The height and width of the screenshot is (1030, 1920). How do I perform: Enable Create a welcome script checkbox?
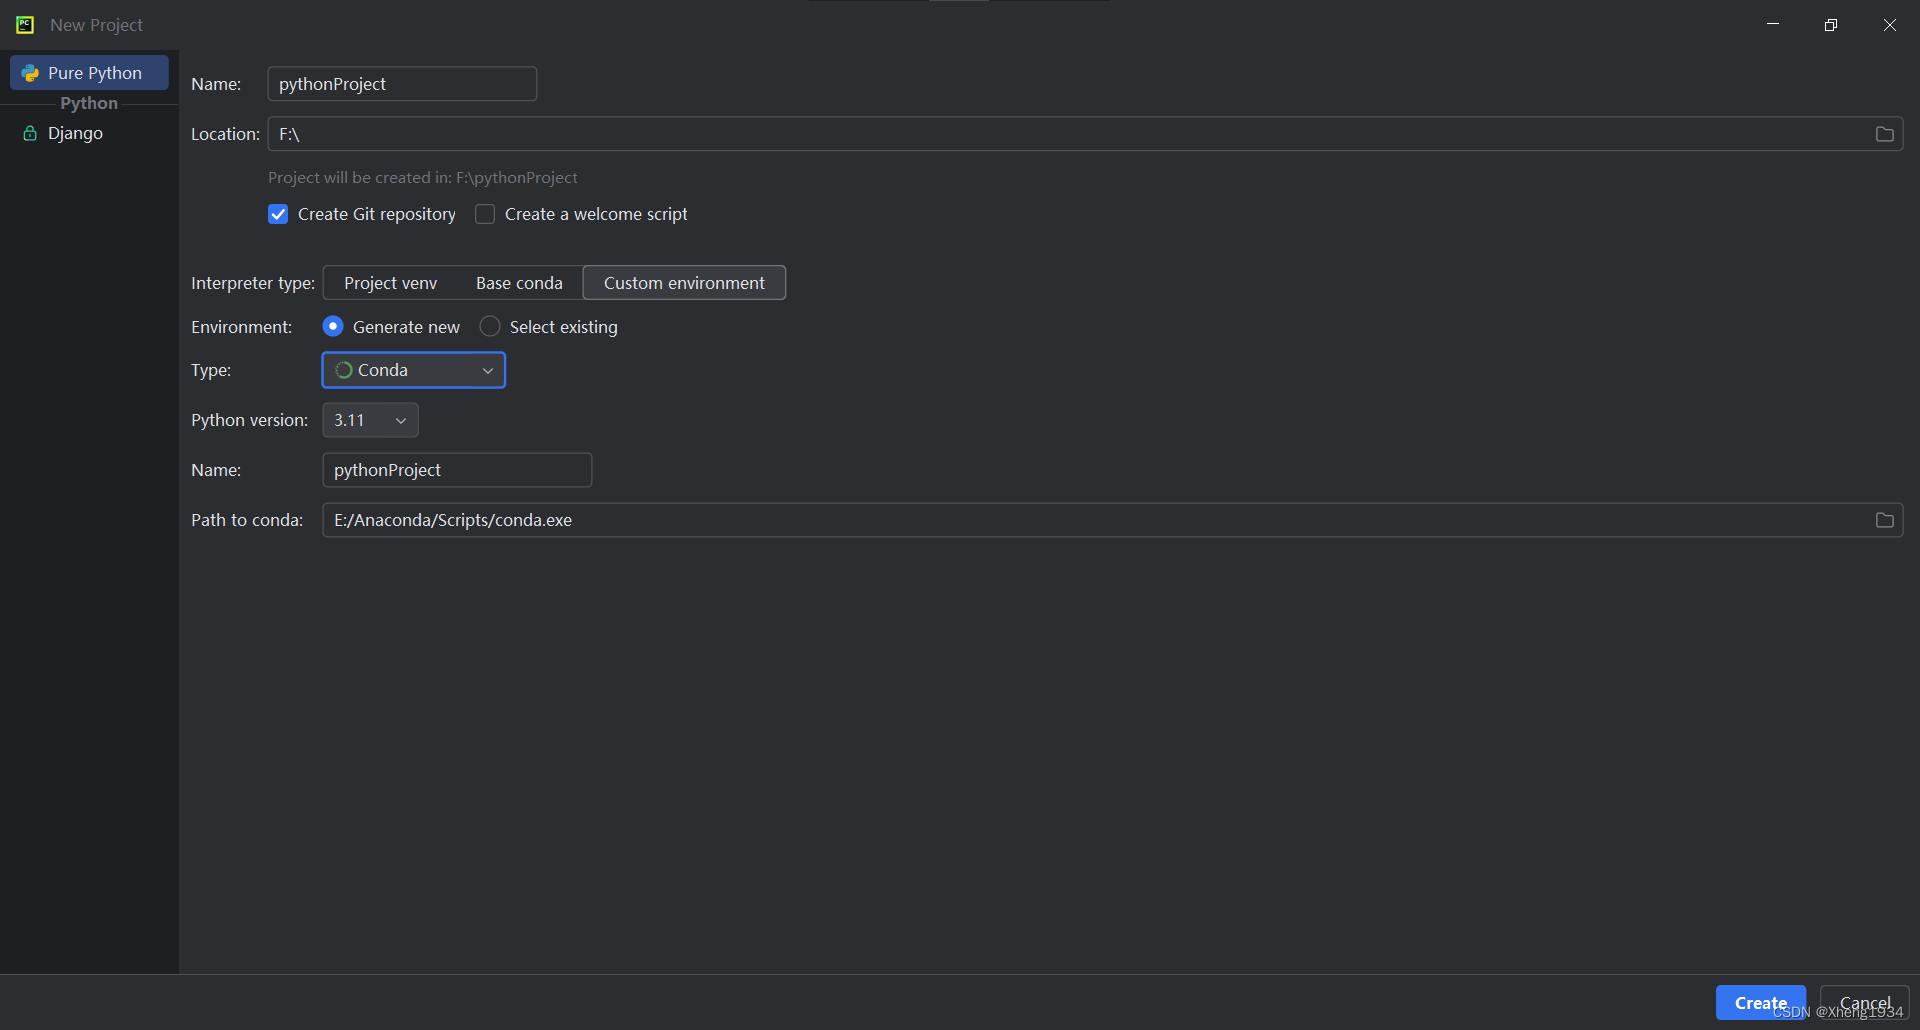485,214
